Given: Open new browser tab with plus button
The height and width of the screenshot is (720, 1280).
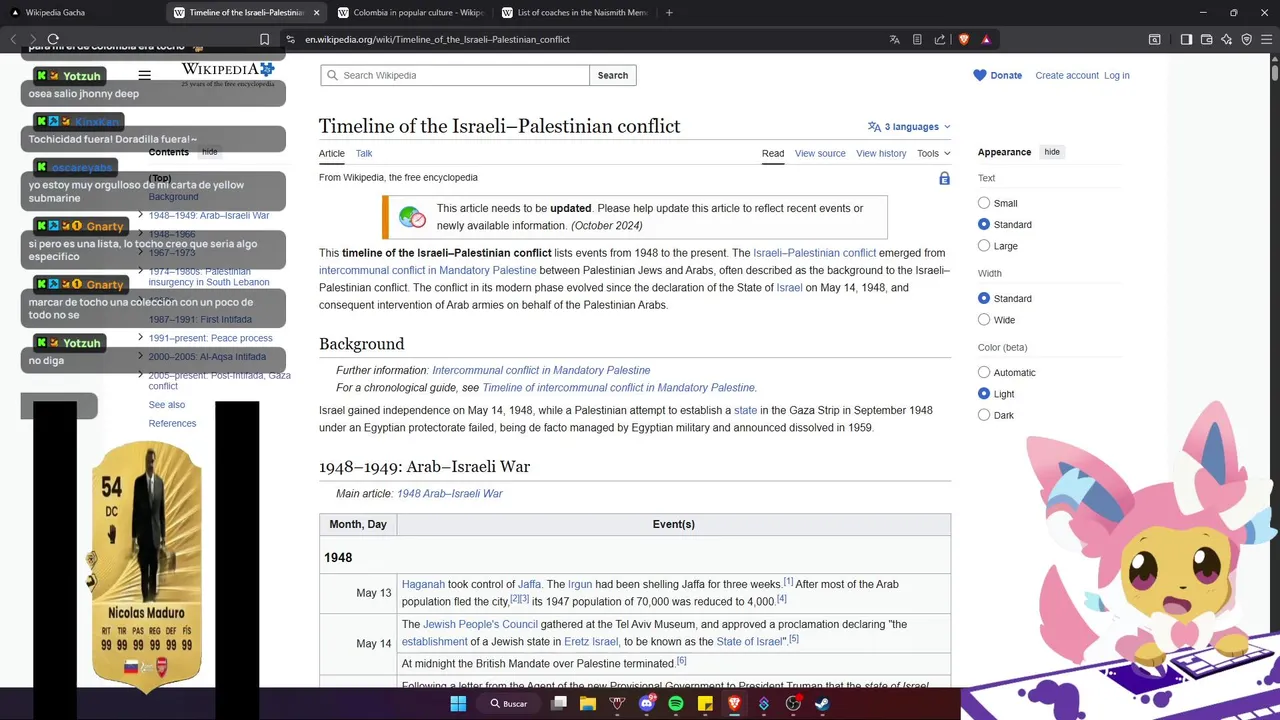Looking at the screenshot, I should tap(669, 13).
